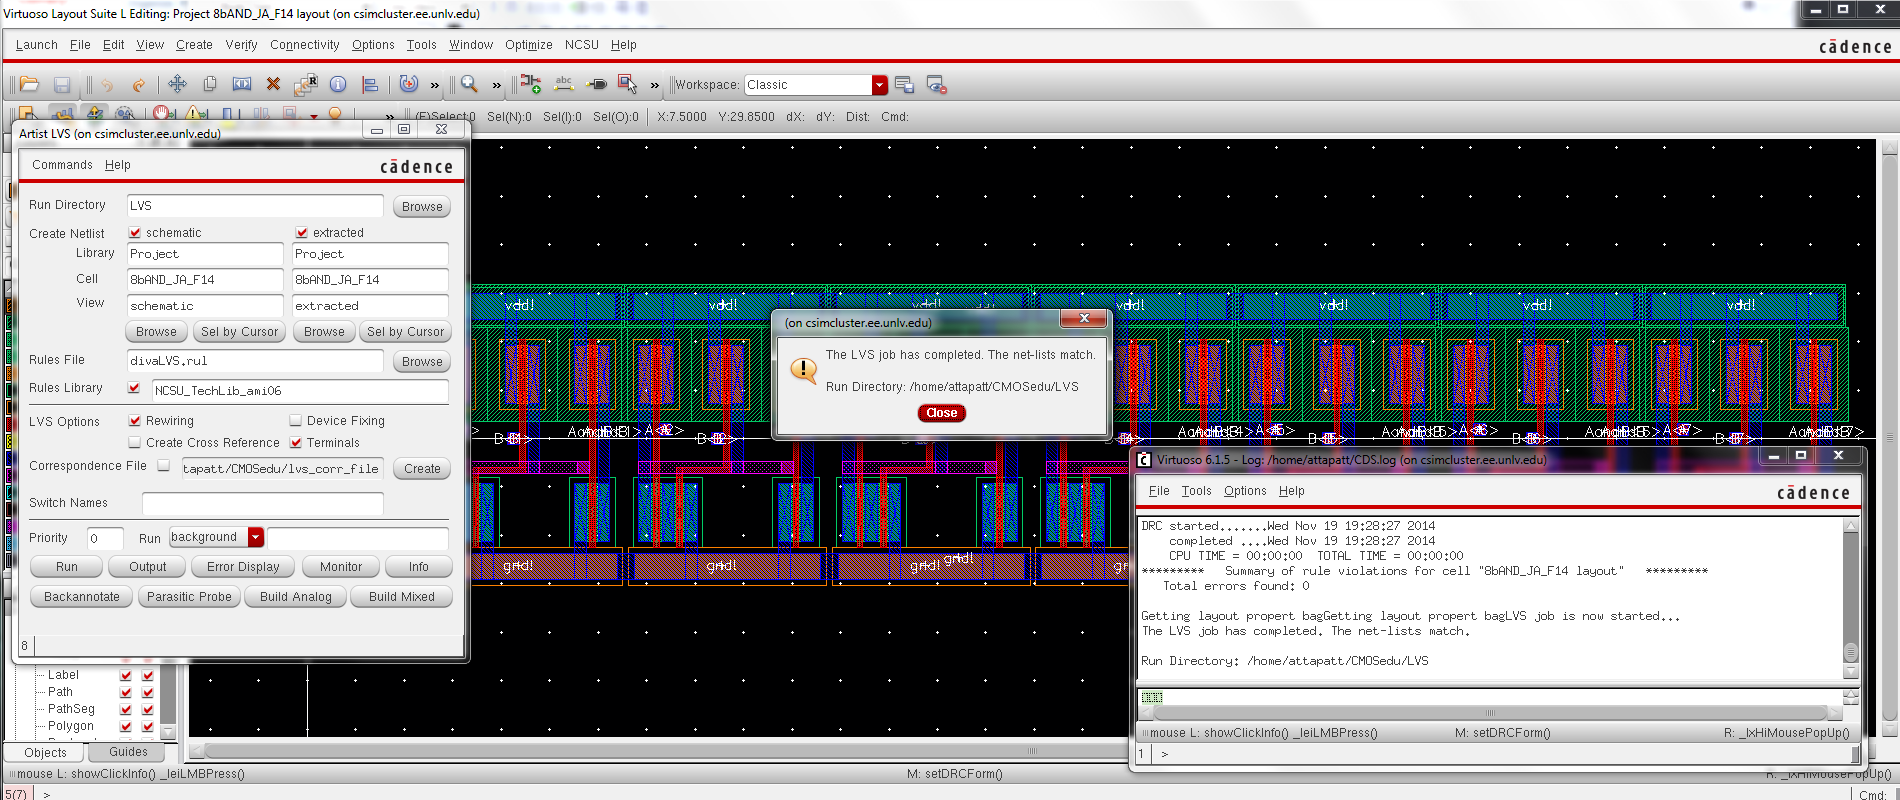Click the Zoom magnifier toolbar icon
Viewport: 1900px width, 800px height.
(469, 84)
